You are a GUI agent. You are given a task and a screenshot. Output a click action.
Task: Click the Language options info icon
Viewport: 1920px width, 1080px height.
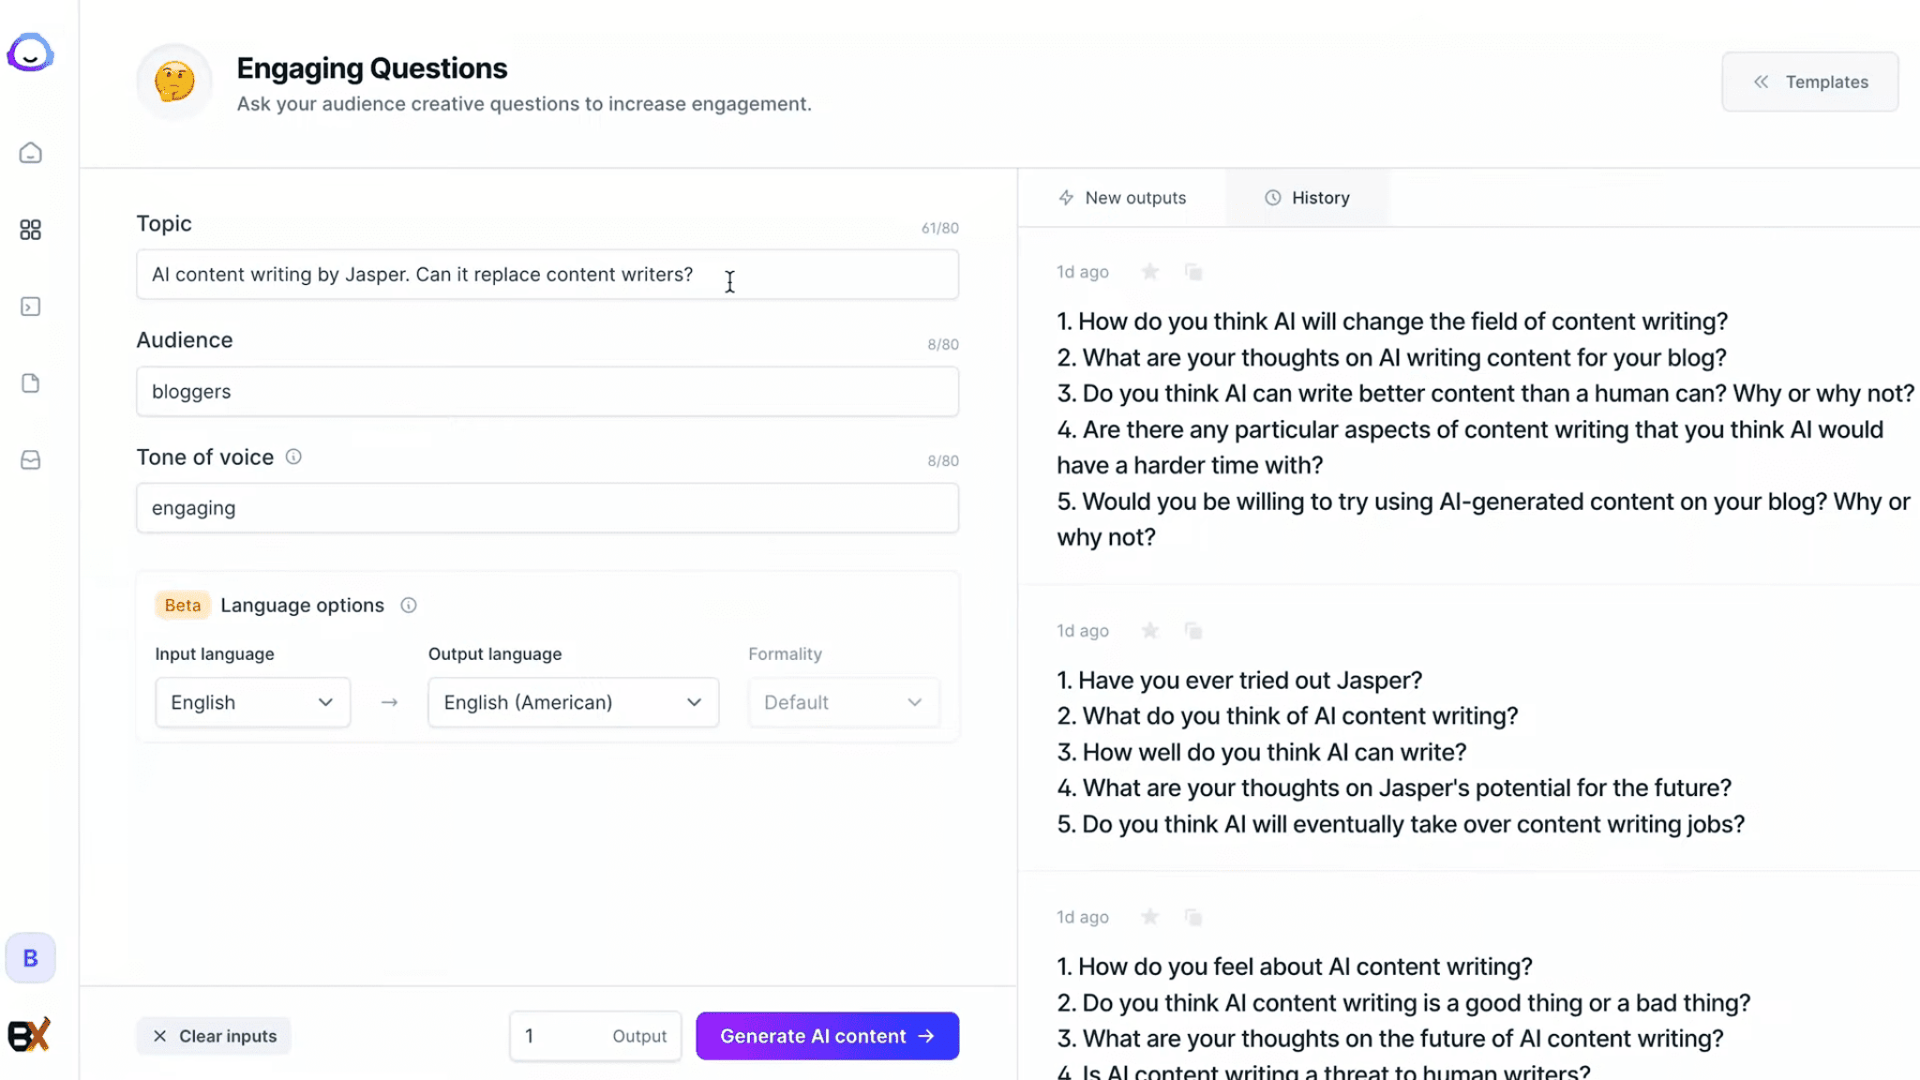pos(409,605)
